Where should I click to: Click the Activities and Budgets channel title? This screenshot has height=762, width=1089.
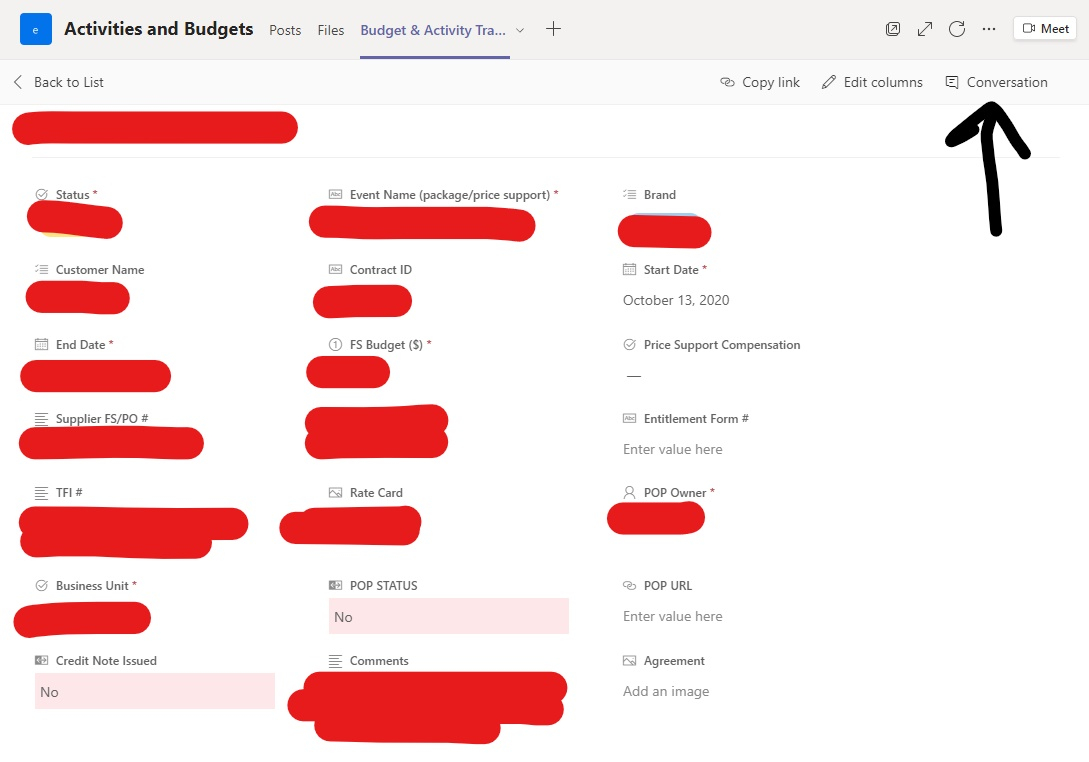point(158,29)
